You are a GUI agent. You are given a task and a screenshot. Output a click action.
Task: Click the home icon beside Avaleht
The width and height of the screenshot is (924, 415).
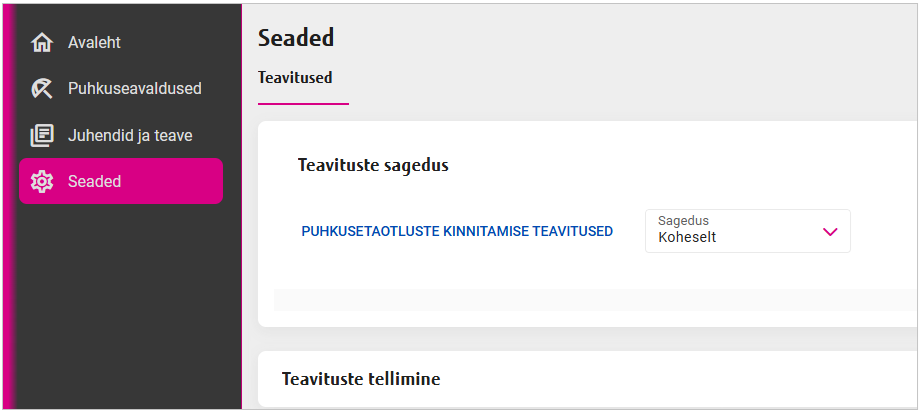(x=41, y=43)
